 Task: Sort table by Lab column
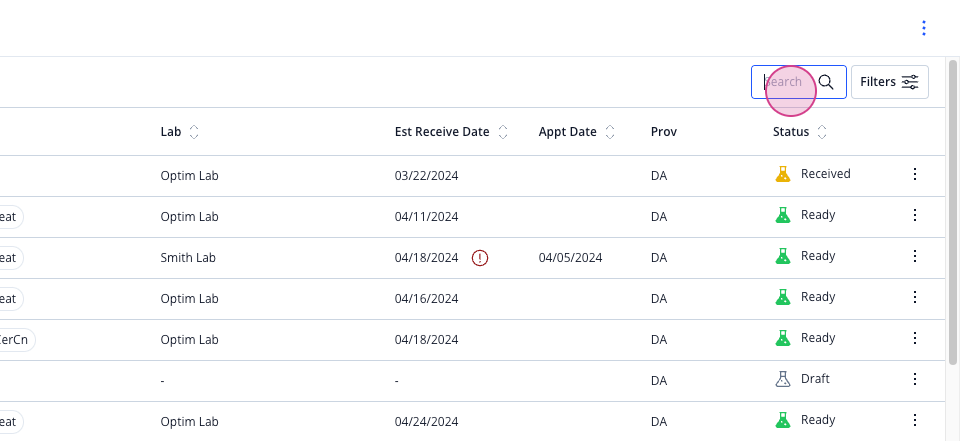pyautogui.click(x=194, y=132)
